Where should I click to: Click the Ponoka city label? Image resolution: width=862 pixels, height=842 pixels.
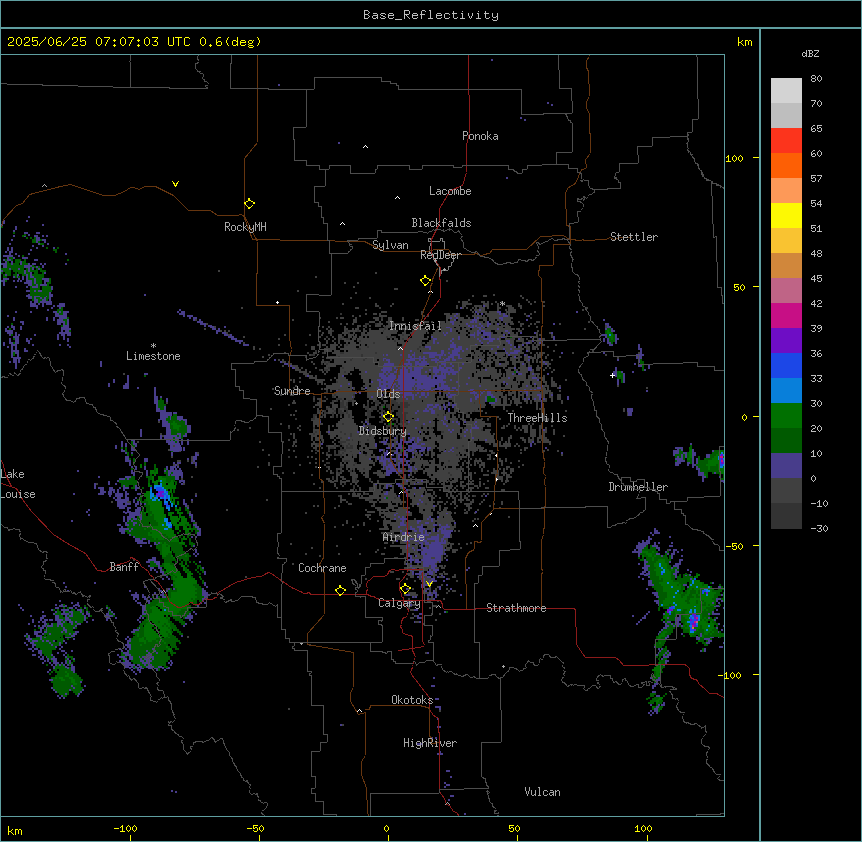[x=480, y=136]
